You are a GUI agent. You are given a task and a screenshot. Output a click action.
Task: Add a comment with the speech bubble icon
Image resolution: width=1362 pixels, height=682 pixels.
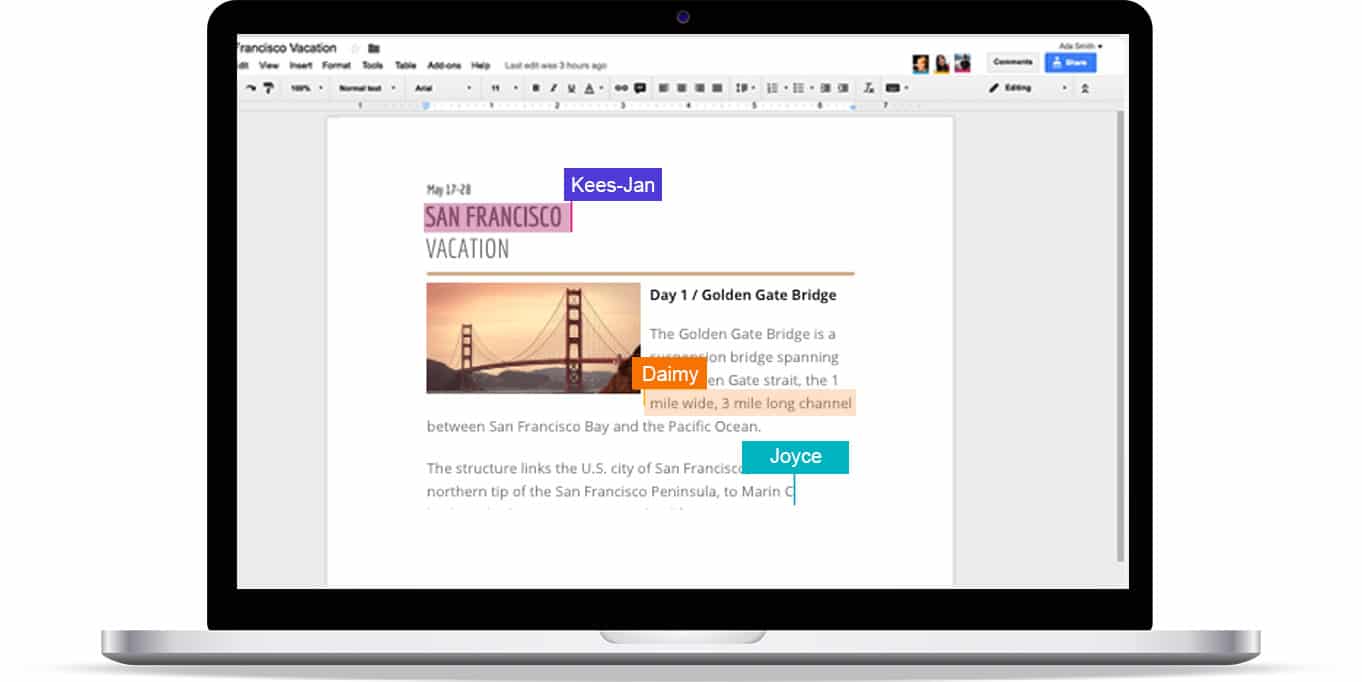pos(639,88)
